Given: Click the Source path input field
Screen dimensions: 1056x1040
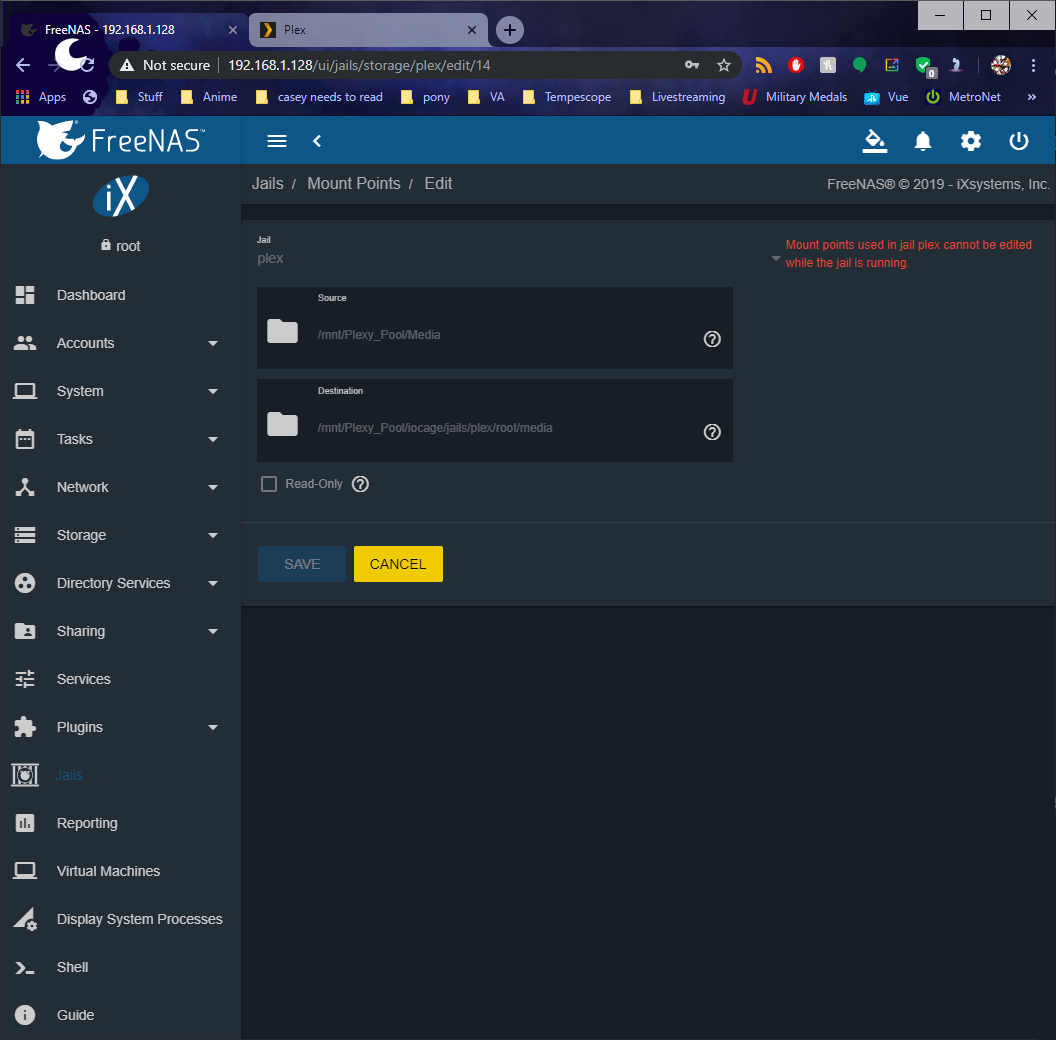Looking at the screenshot, I should [x=505, y=335].
